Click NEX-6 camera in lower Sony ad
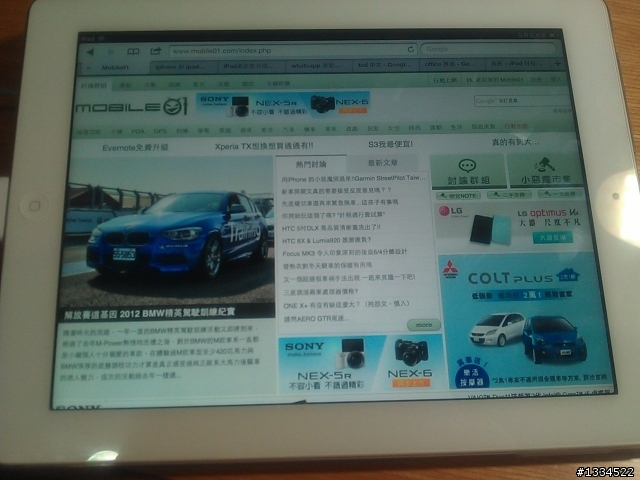The height and width of the screenshot is (480, 640). (x=411, y=353)
